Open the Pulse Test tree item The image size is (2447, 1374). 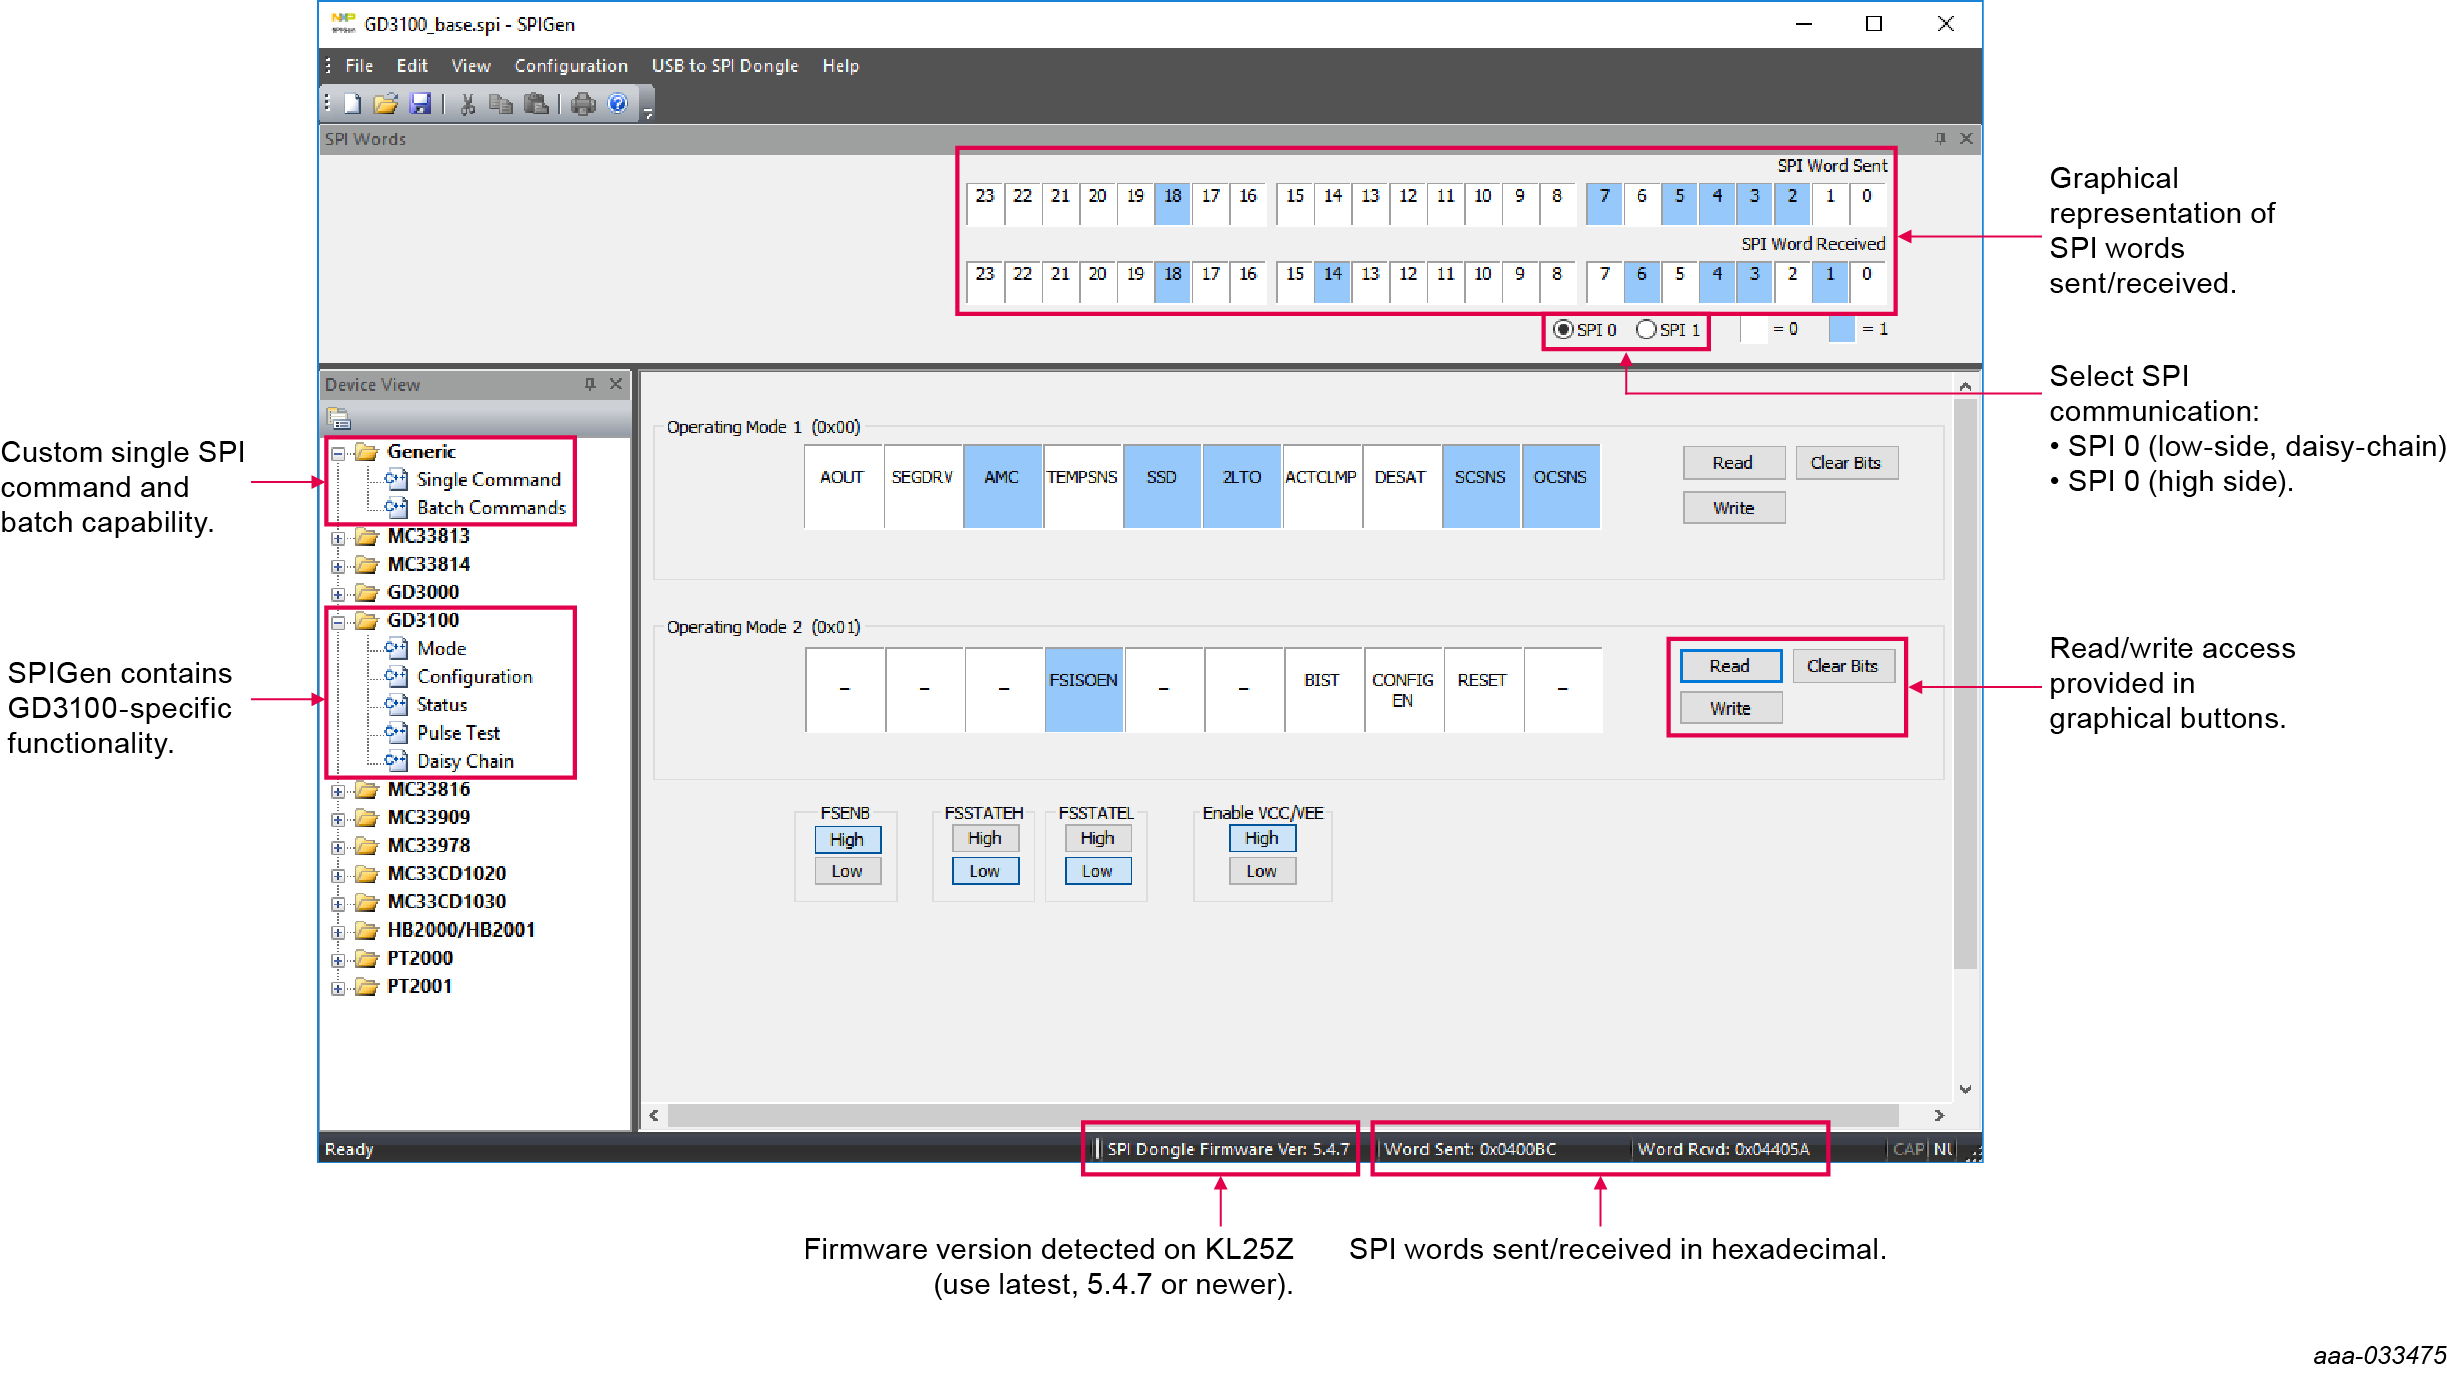click(458, 733)
